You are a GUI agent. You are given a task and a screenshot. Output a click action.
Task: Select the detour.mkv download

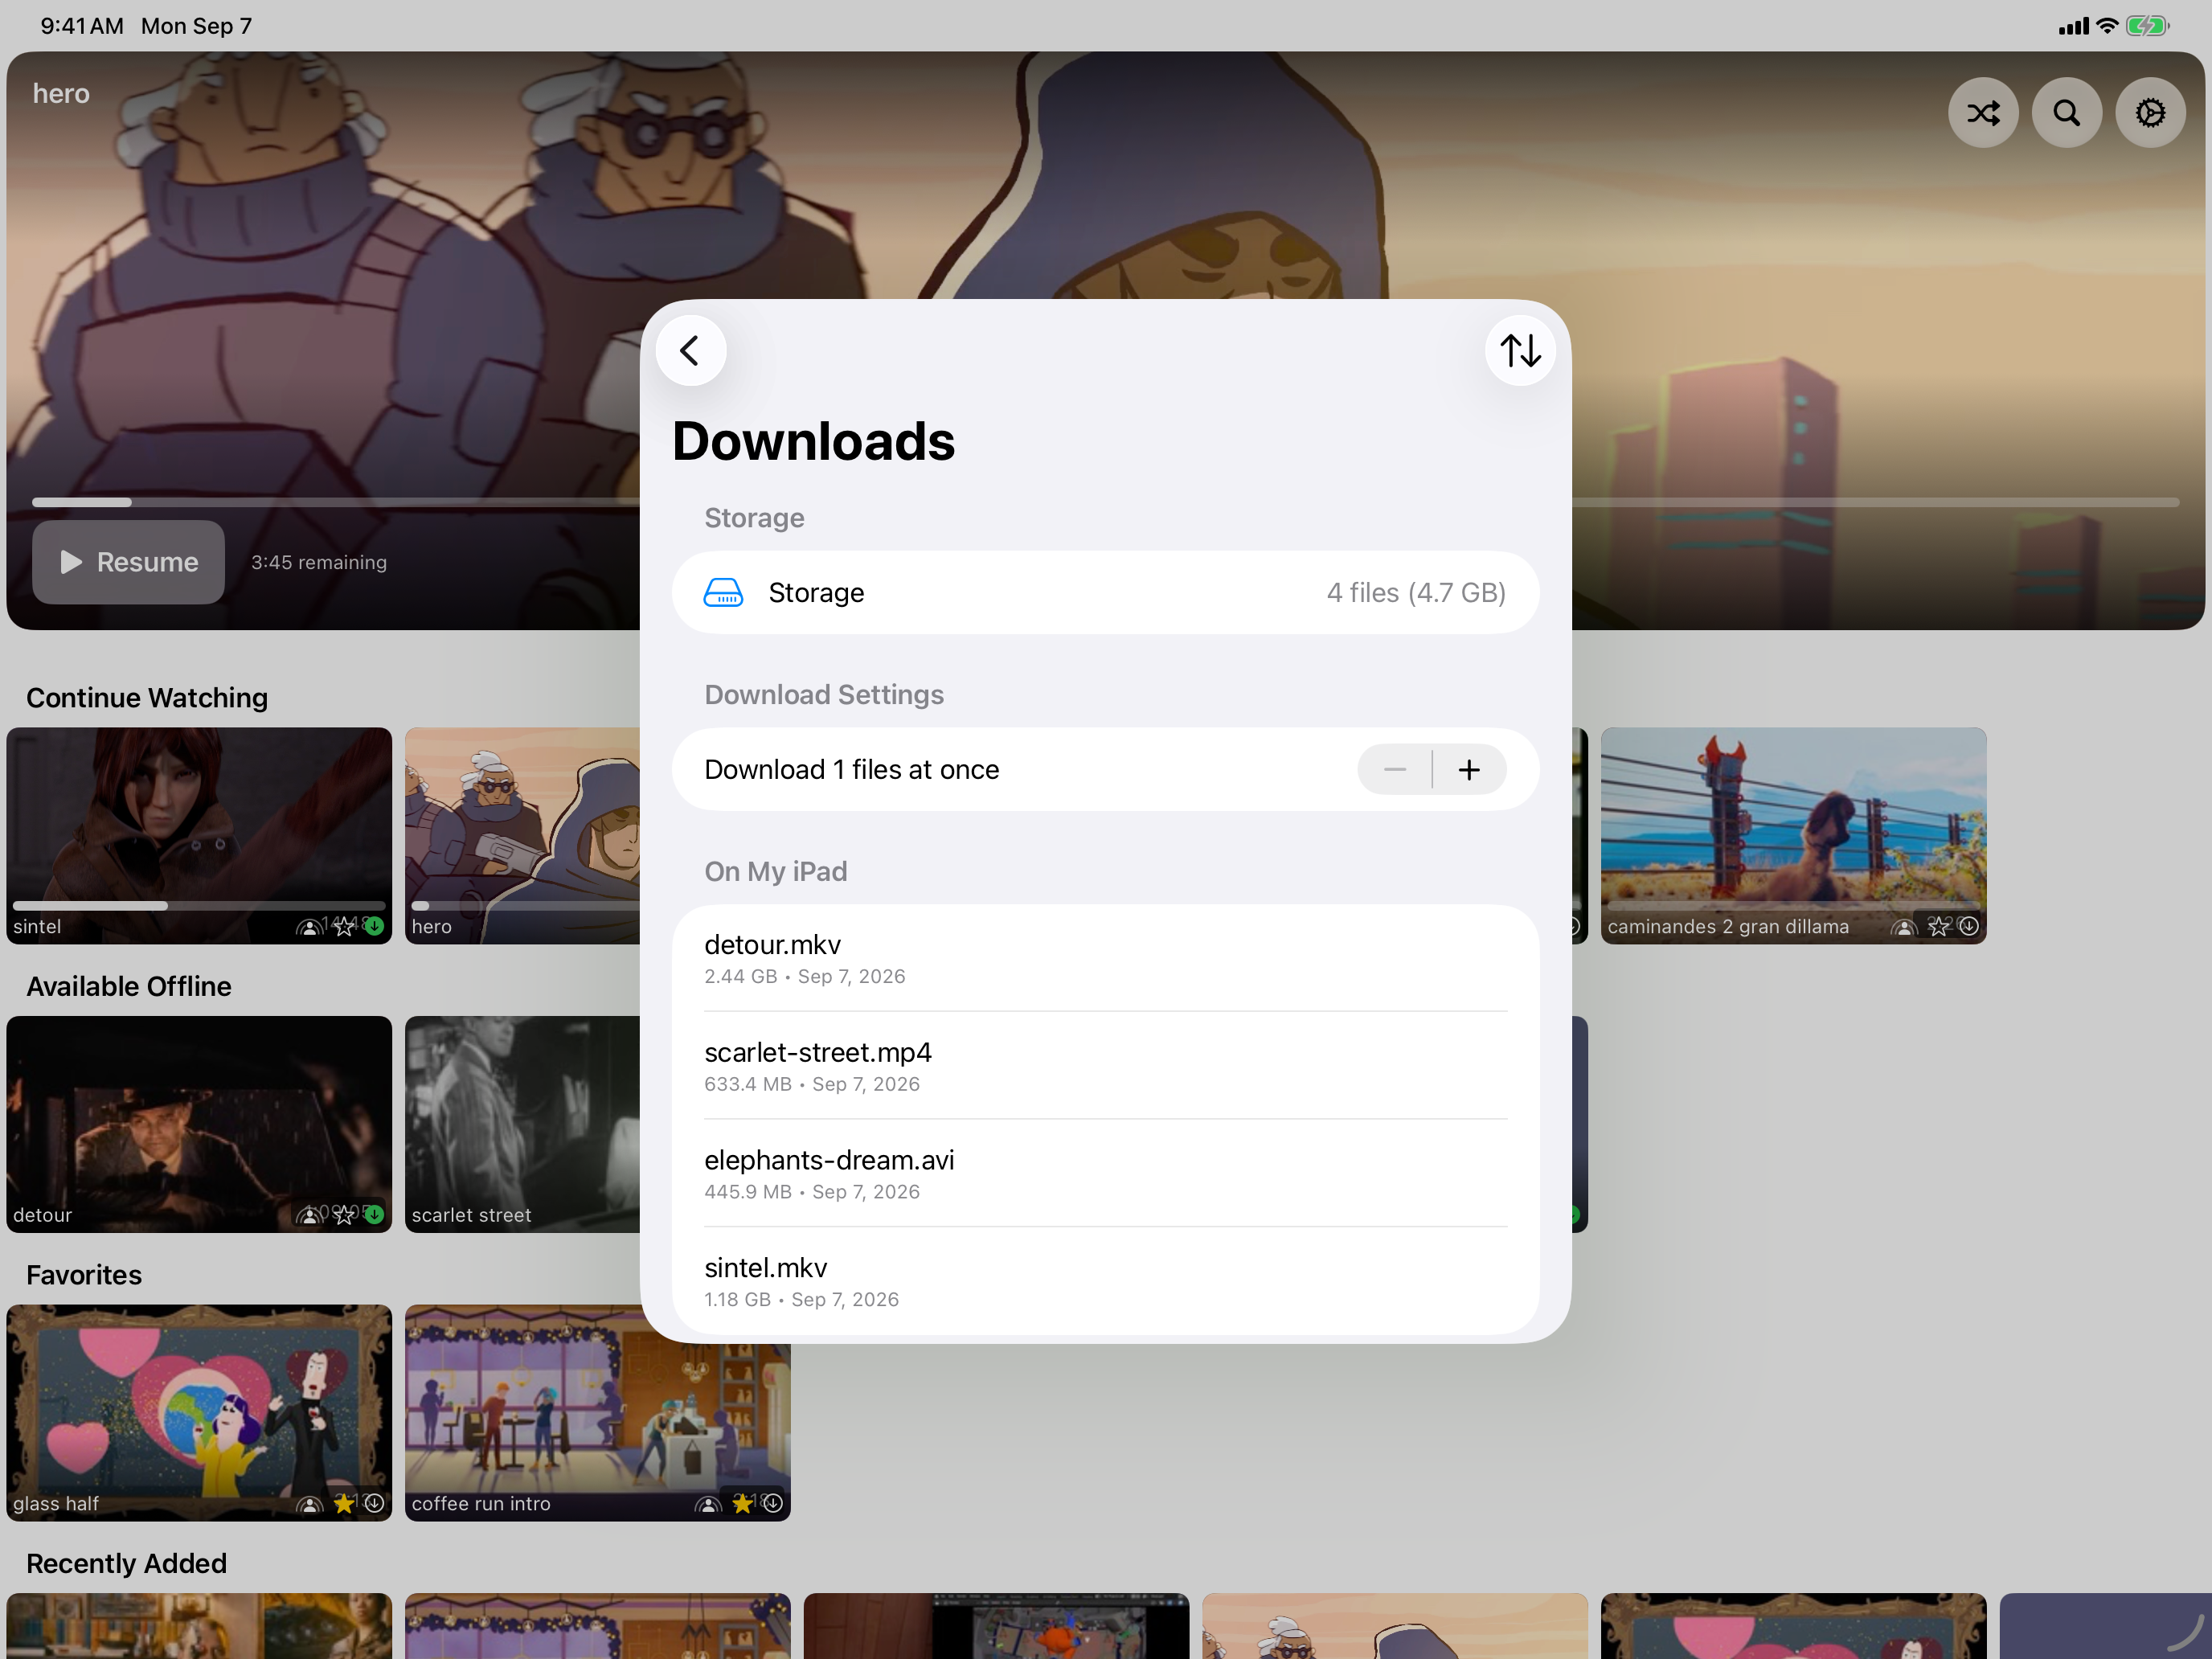click(x=1105, y=958)
